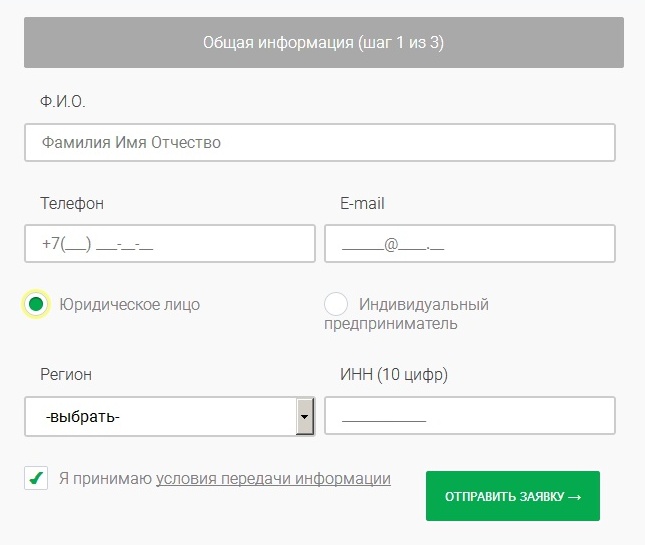The width and height of the screenshot is (645, 545).
Task: Uncheck the Я принимаю условия checkbox
Action: 36,478
